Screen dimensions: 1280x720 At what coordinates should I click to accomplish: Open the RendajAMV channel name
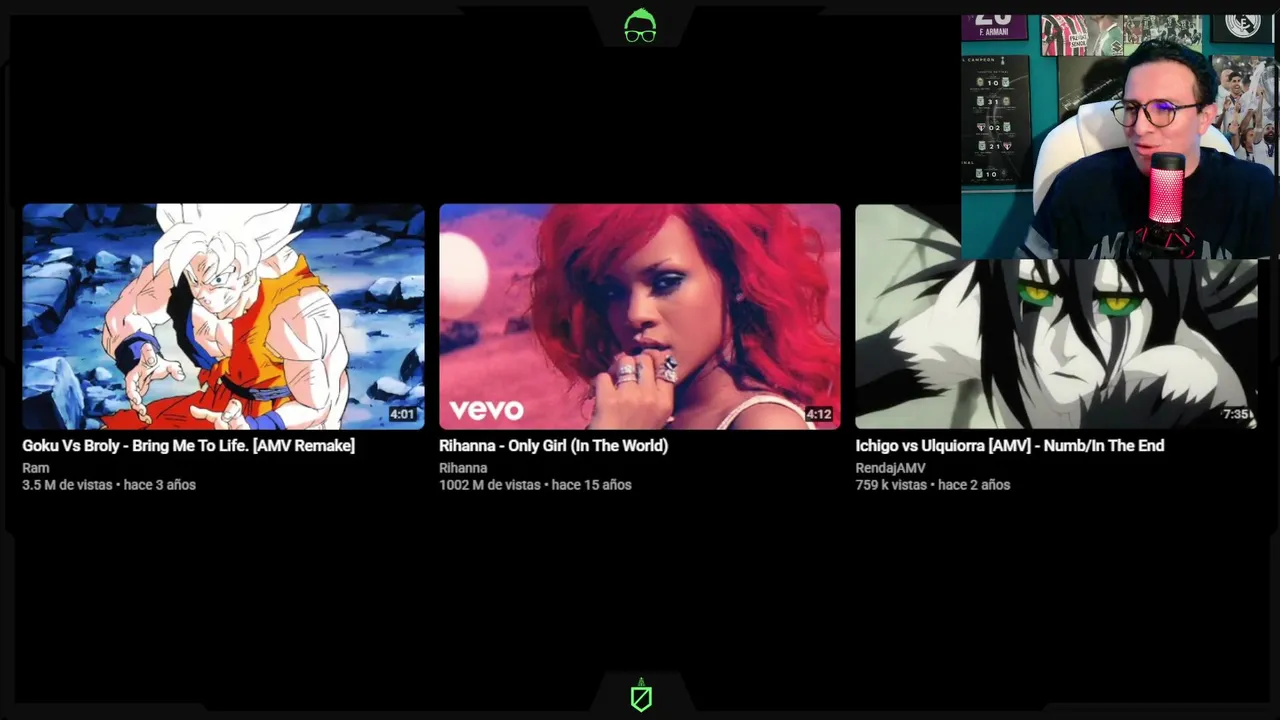pos(890,468)
